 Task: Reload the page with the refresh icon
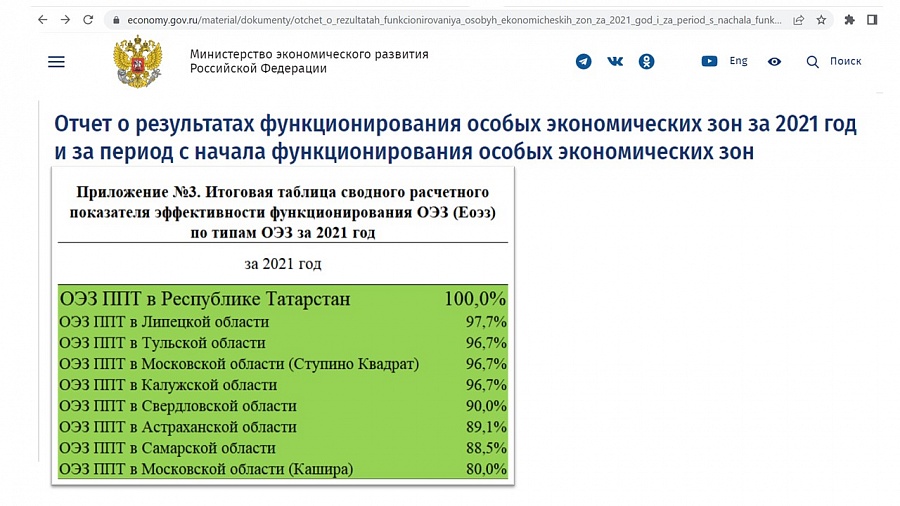click(88, 20)
